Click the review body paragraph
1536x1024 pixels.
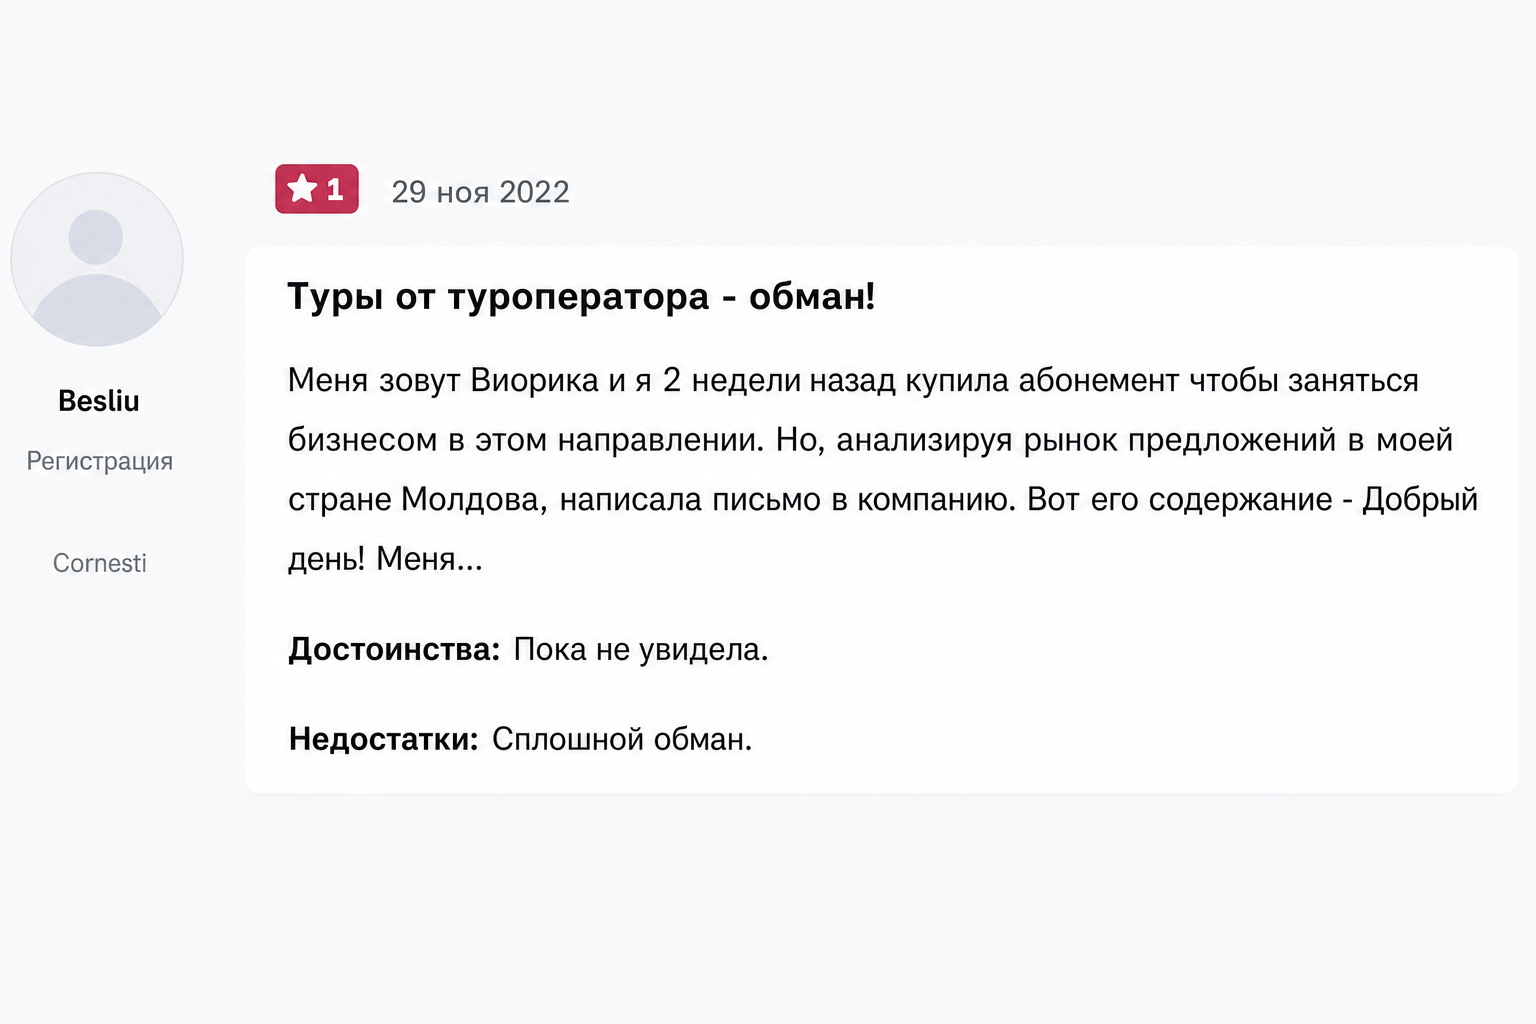coord(883,469)
